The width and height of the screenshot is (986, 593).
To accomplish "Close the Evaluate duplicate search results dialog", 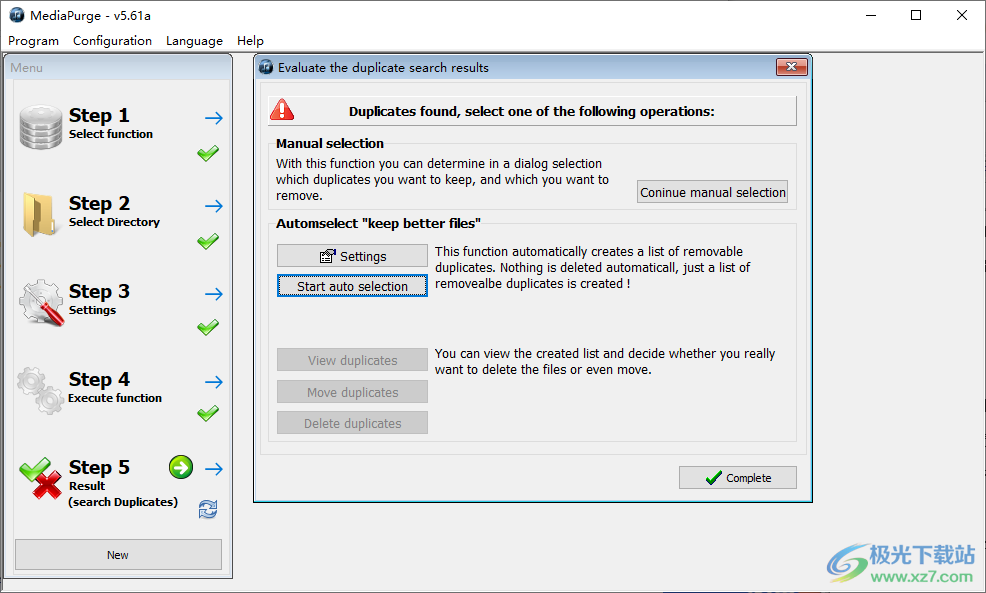I will point(791,67).
